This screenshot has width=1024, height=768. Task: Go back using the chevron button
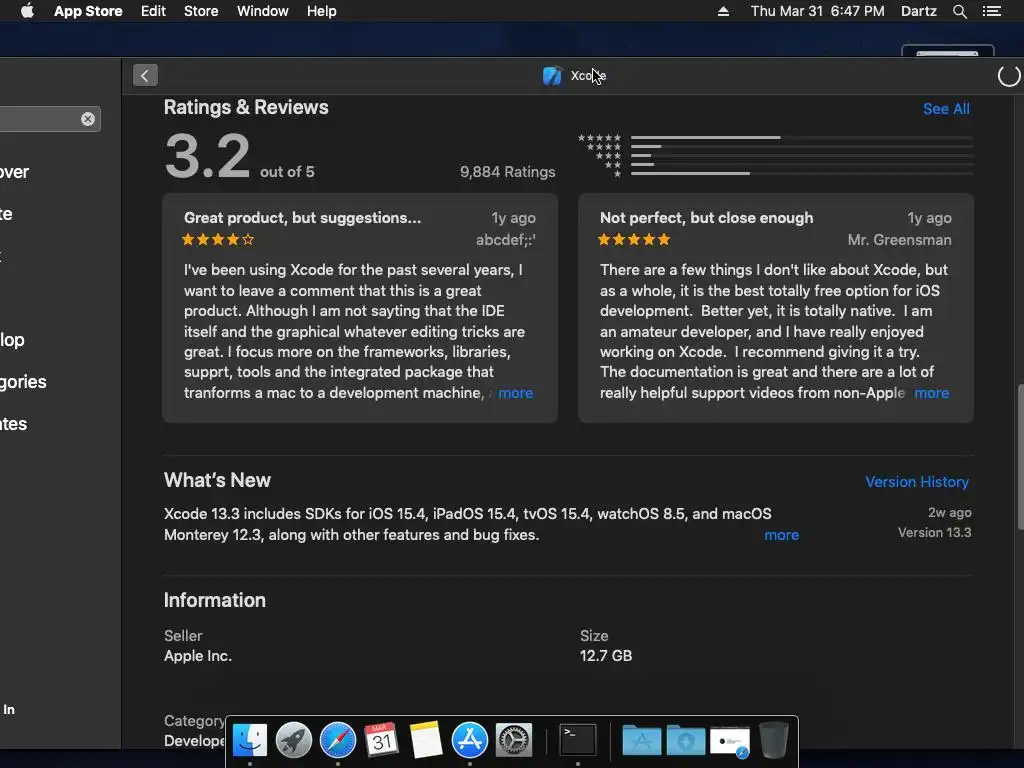[x=145, y=75]
